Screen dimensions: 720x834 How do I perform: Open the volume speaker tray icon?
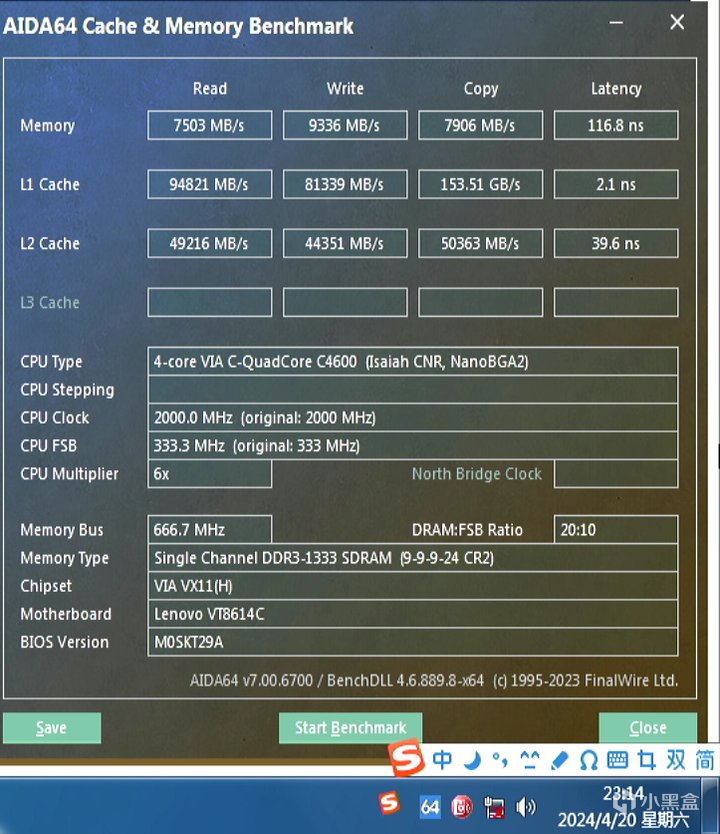coord(525,807)
